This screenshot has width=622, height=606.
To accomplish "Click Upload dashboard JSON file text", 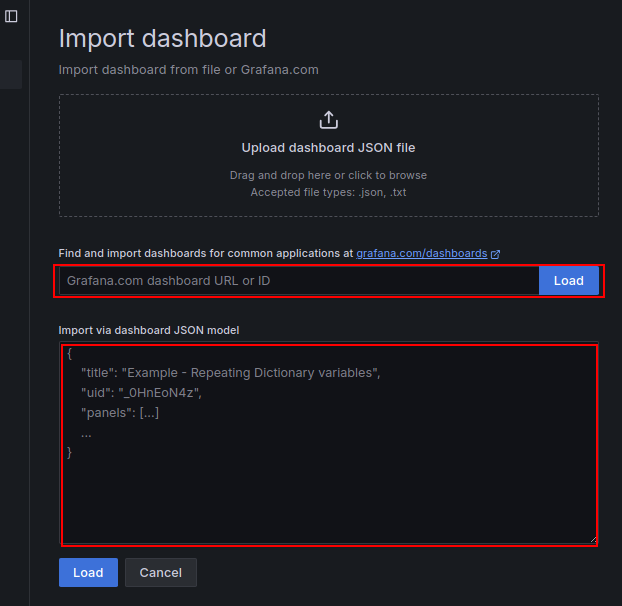I will pyautogui.click(x=328, y=148).
